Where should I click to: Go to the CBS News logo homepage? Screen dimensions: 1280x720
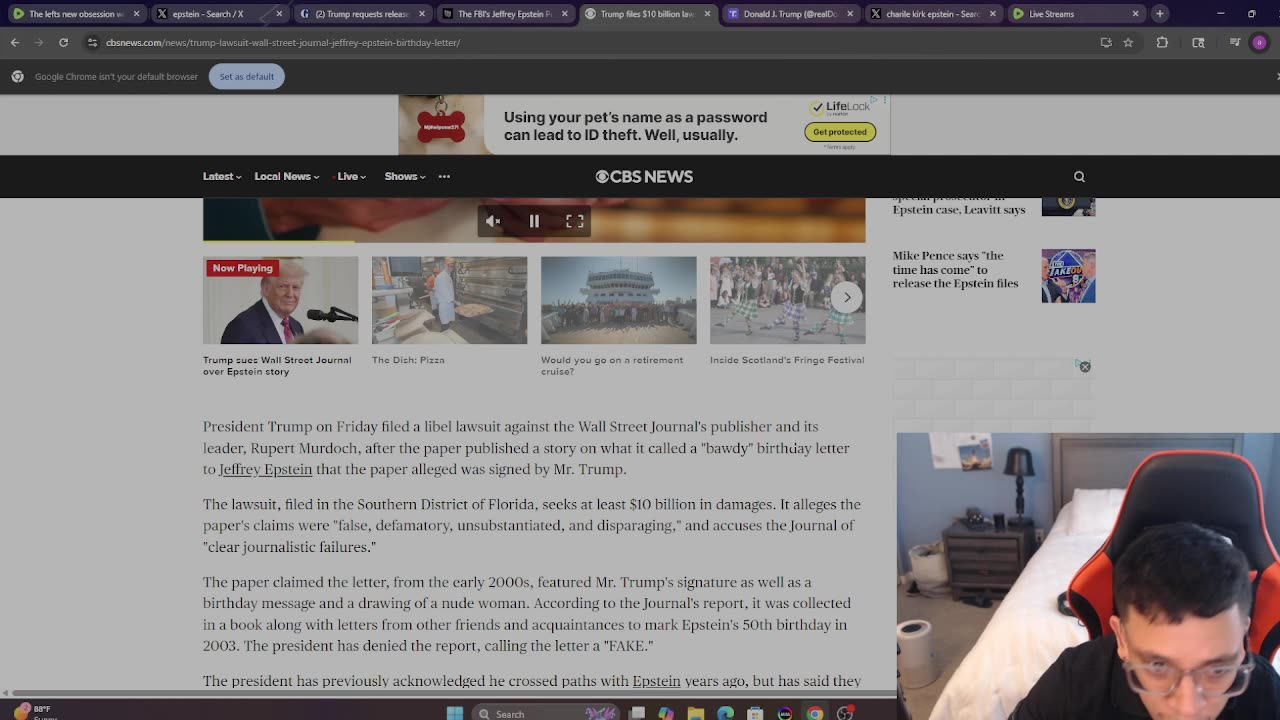[x=644, y=176]
